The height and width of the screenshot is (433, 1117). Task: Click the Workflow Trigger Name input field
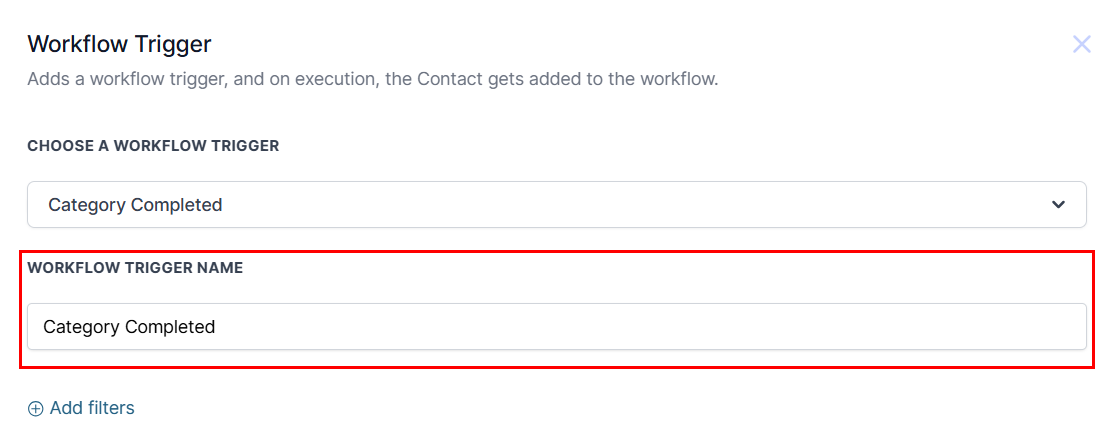(x=556, y=327)
